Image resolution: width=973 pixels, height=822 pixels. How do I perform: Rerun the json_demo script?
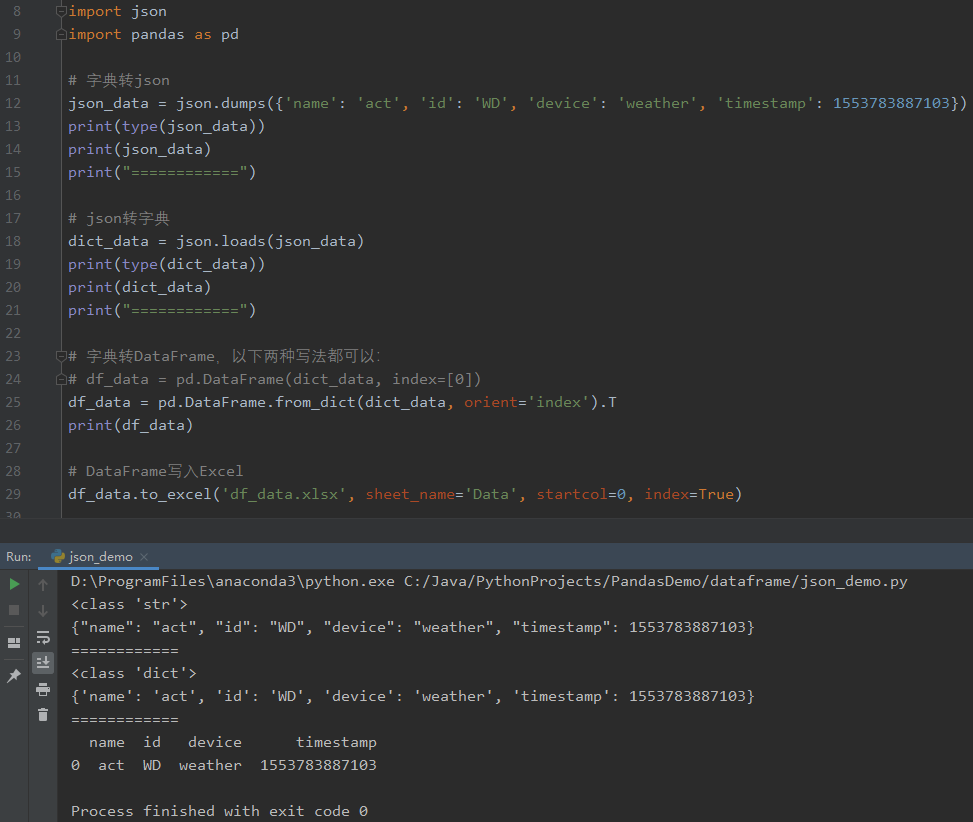(x=14, y=583)
